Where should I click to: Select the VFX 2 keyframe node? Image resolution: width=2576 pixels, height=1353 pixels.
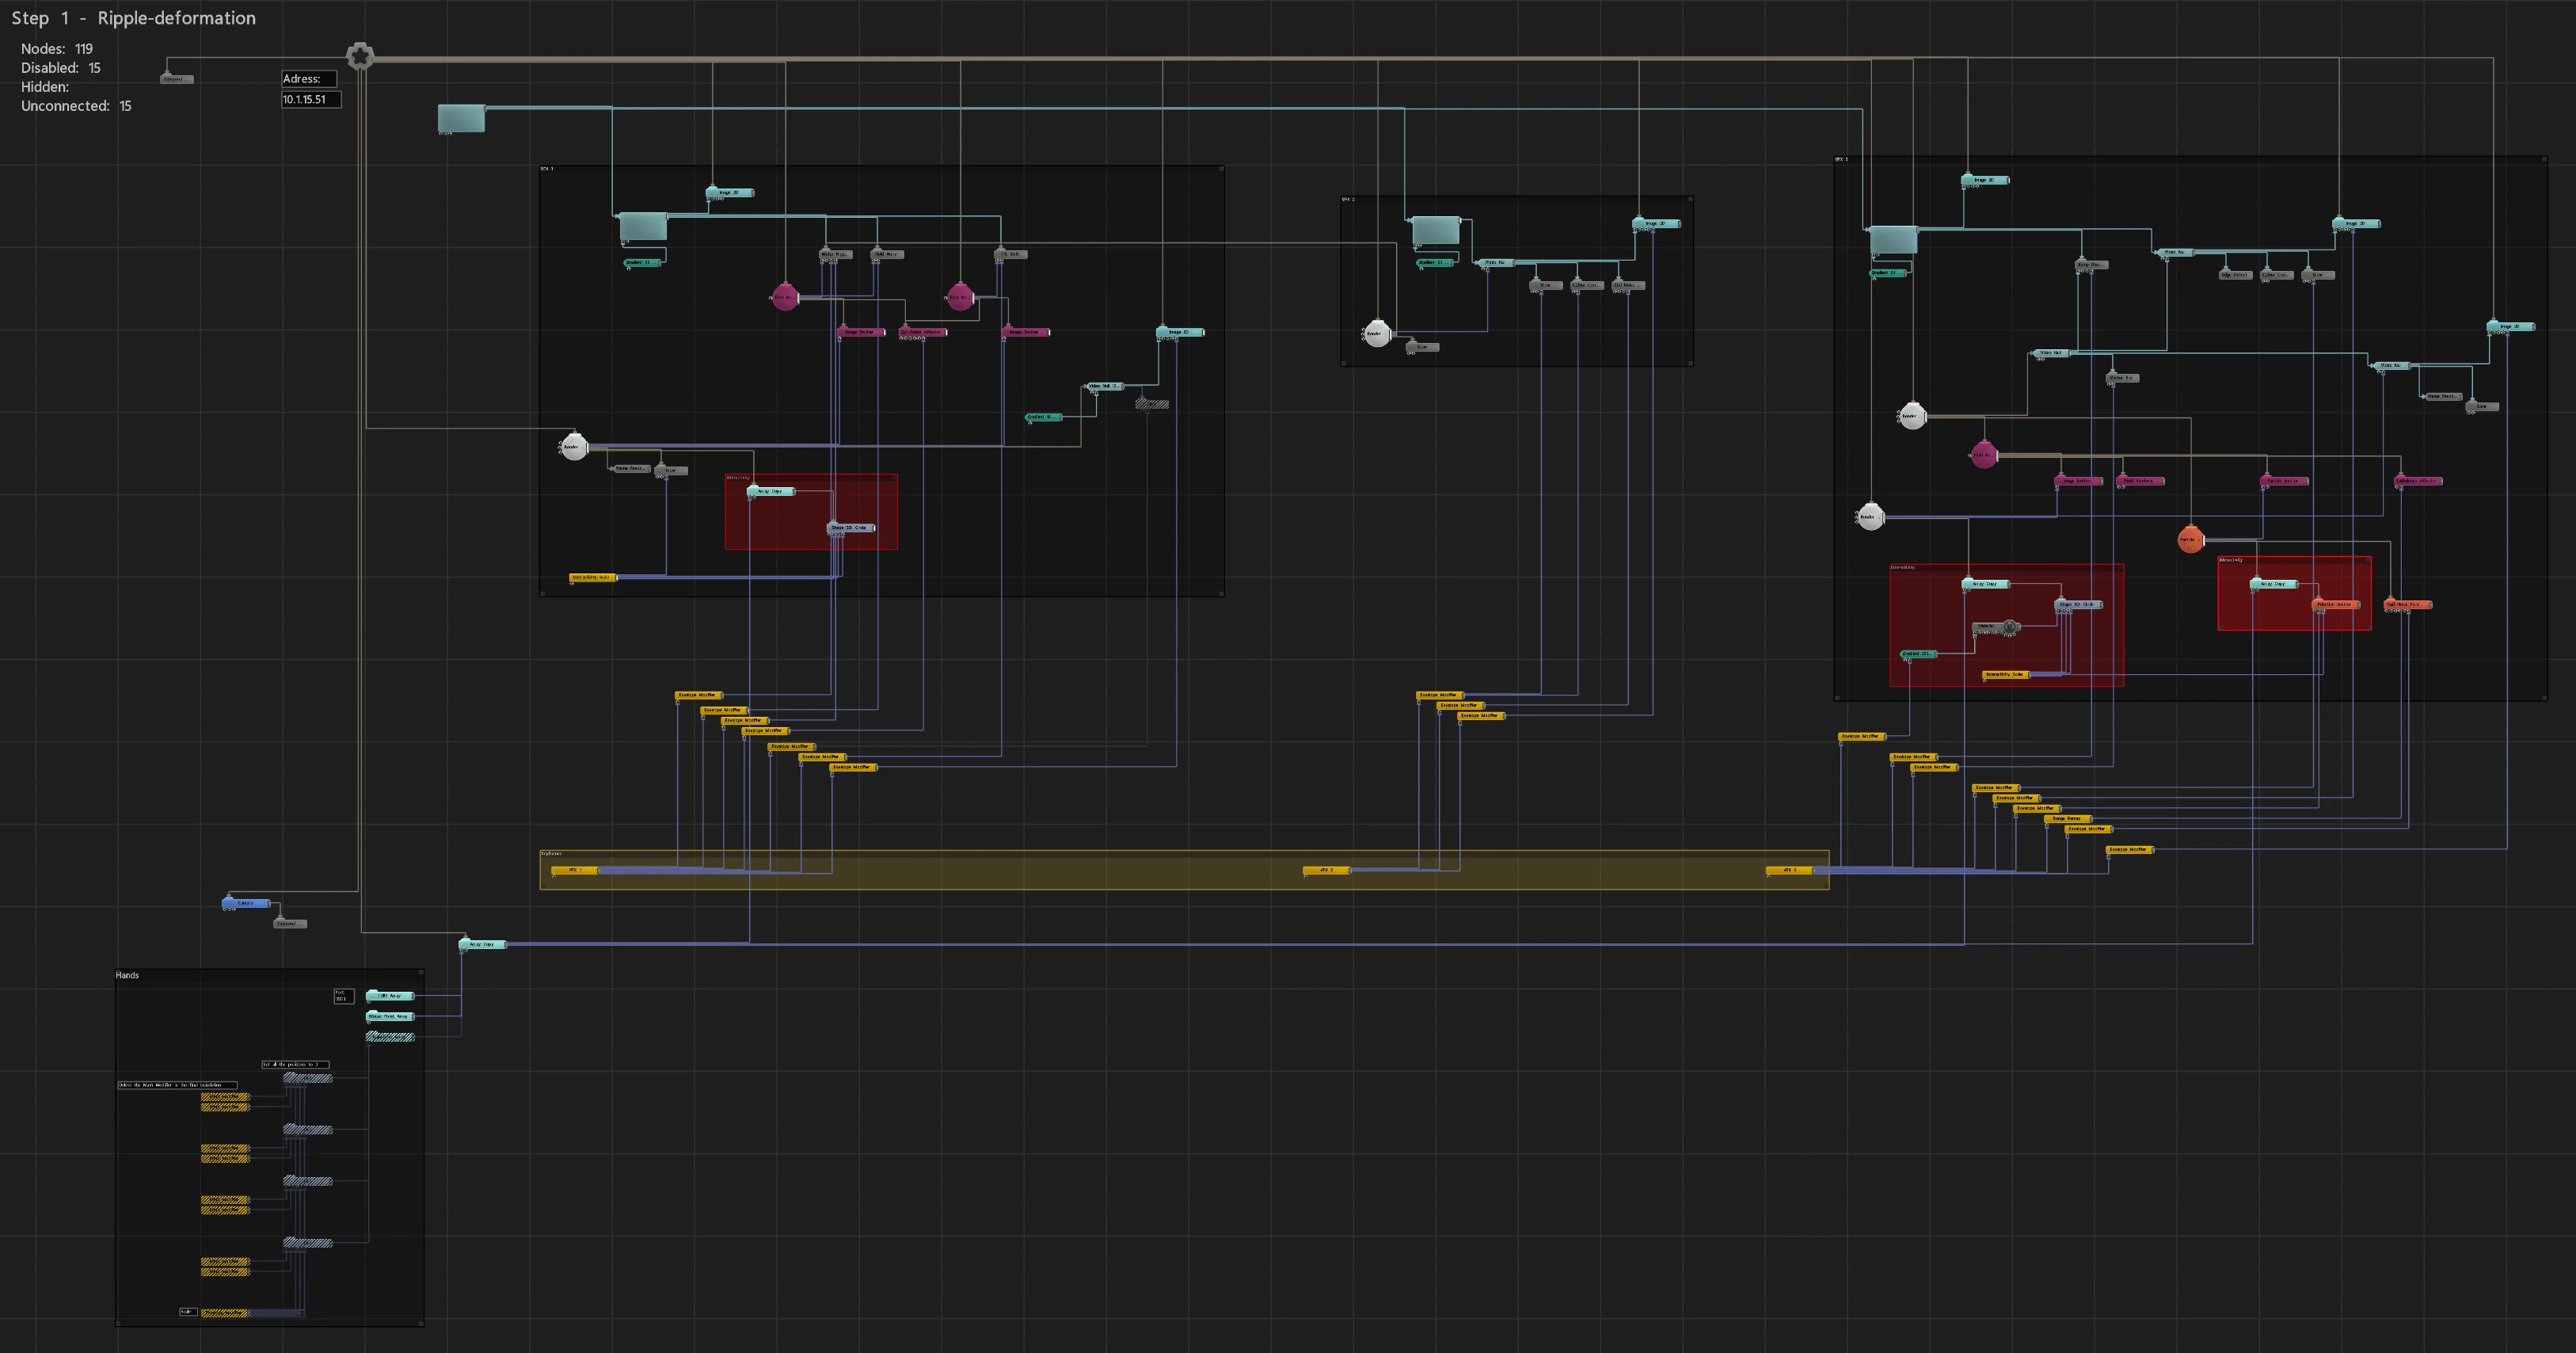(x=1327, y=870)
